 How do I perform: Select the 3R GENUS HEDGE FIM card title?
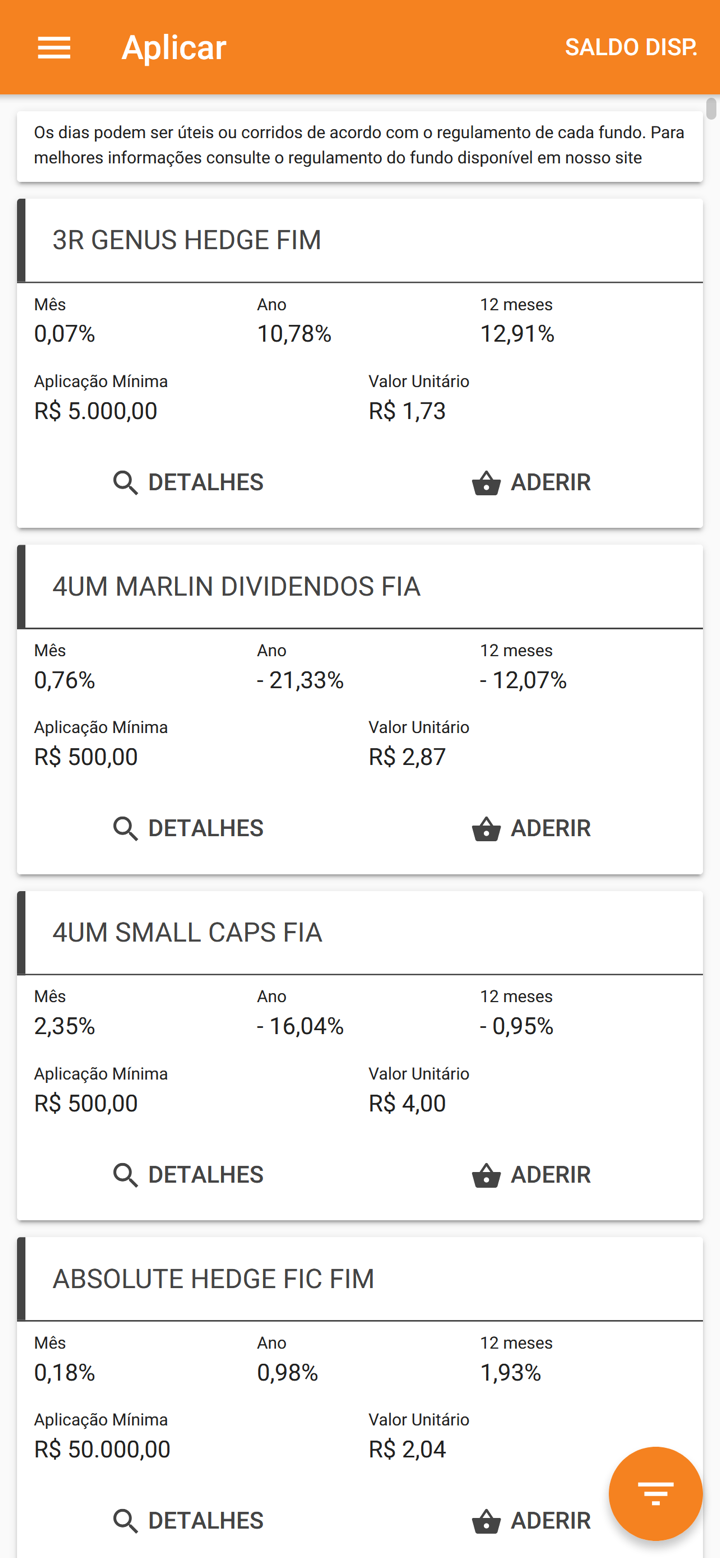pos(187,240)
